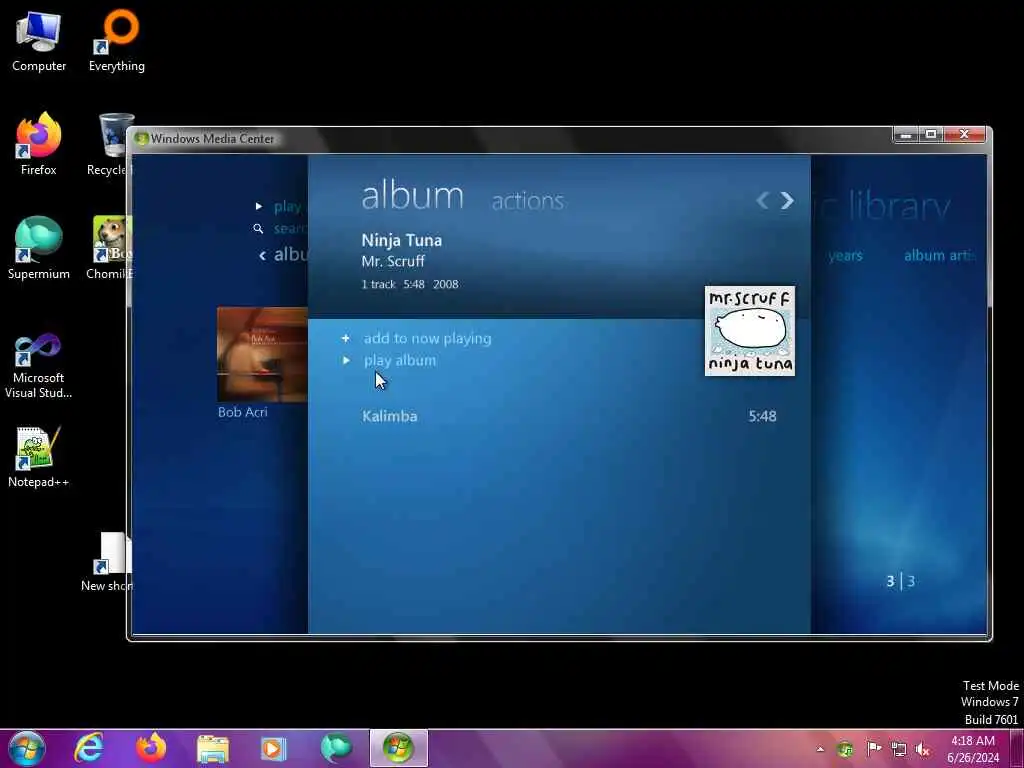The width and height of the screenshot is (1024, 768).
Task: Go to next album with right chevron
Action: pos(787,200)
